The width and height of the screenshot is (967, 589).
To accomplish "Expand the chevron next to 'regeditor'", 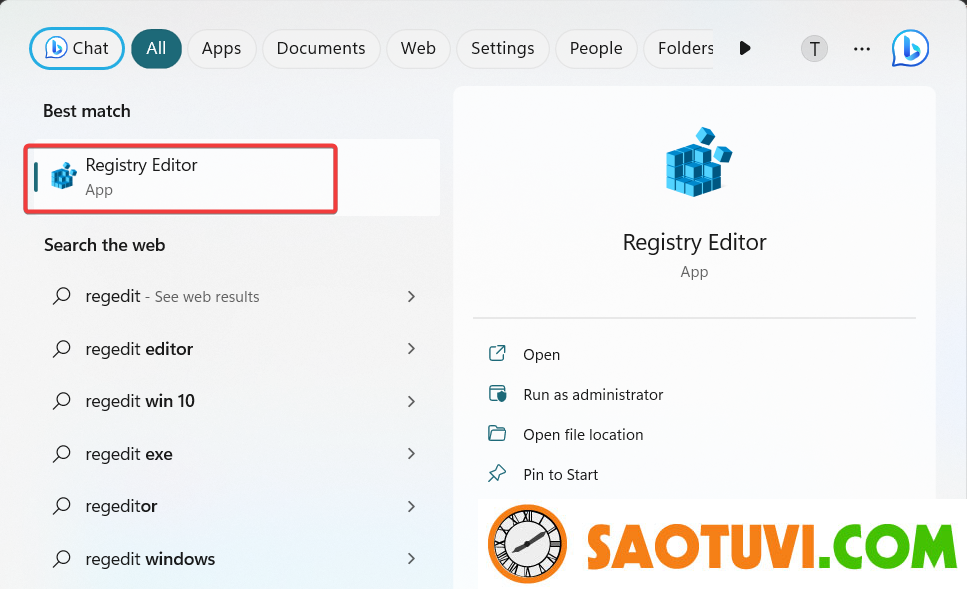I will click(411, 506).
